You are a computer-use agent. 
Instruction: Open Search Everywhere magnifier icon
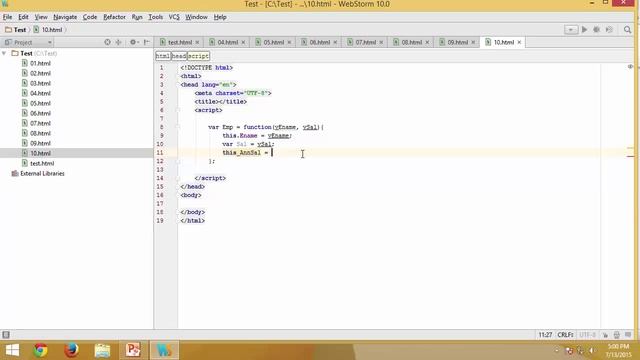click(627, 30)
